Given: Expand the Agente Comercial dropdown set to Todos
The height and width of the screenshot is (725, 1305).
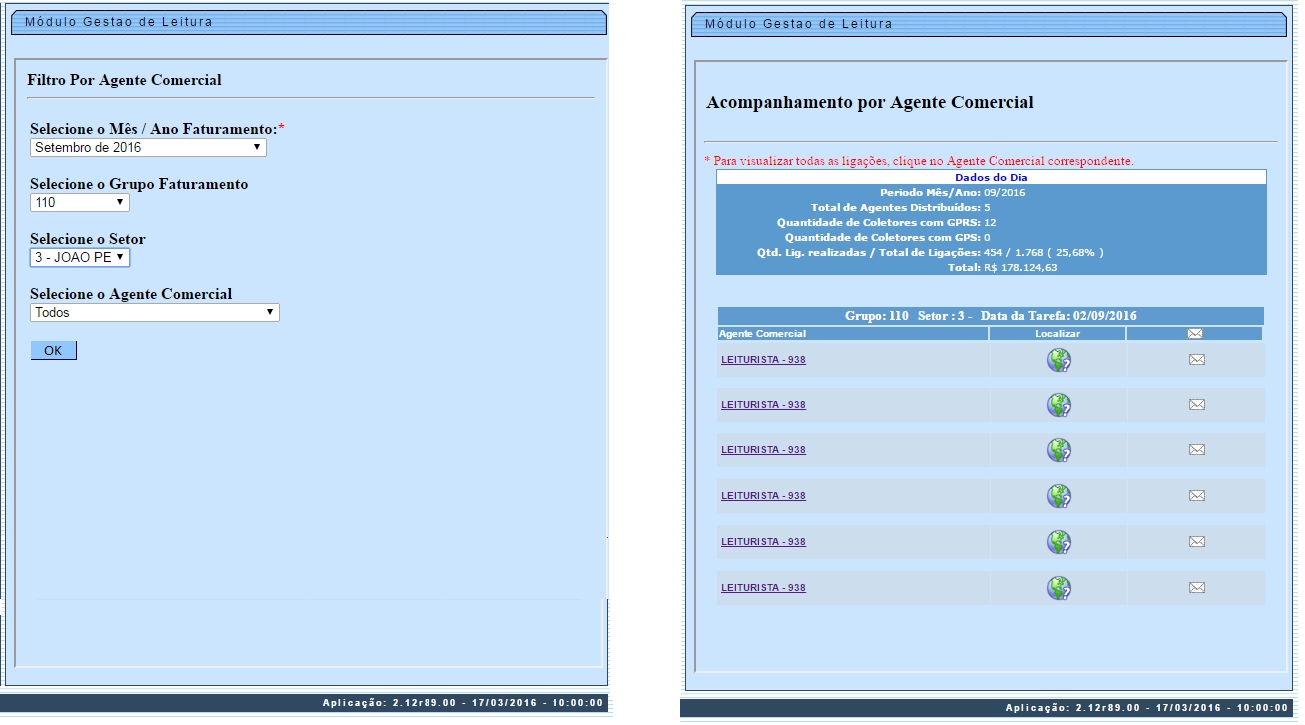Looking at the screenshot, I should click(x=154, y=312).
